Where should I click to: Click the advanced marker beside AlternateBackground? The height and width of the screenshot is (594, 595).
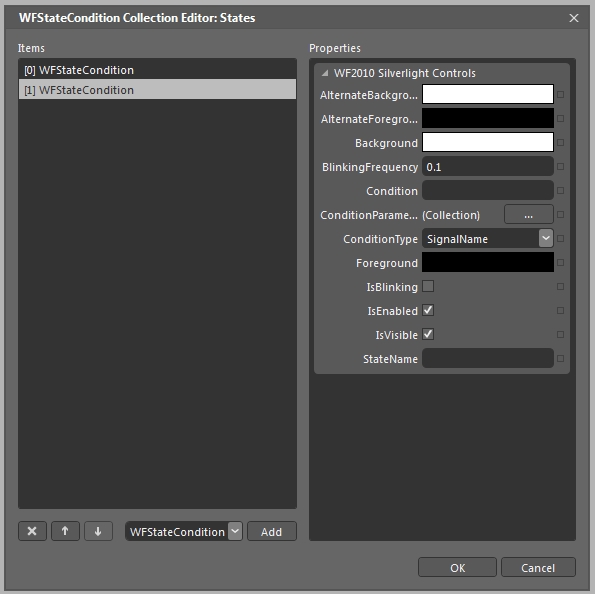560,95
